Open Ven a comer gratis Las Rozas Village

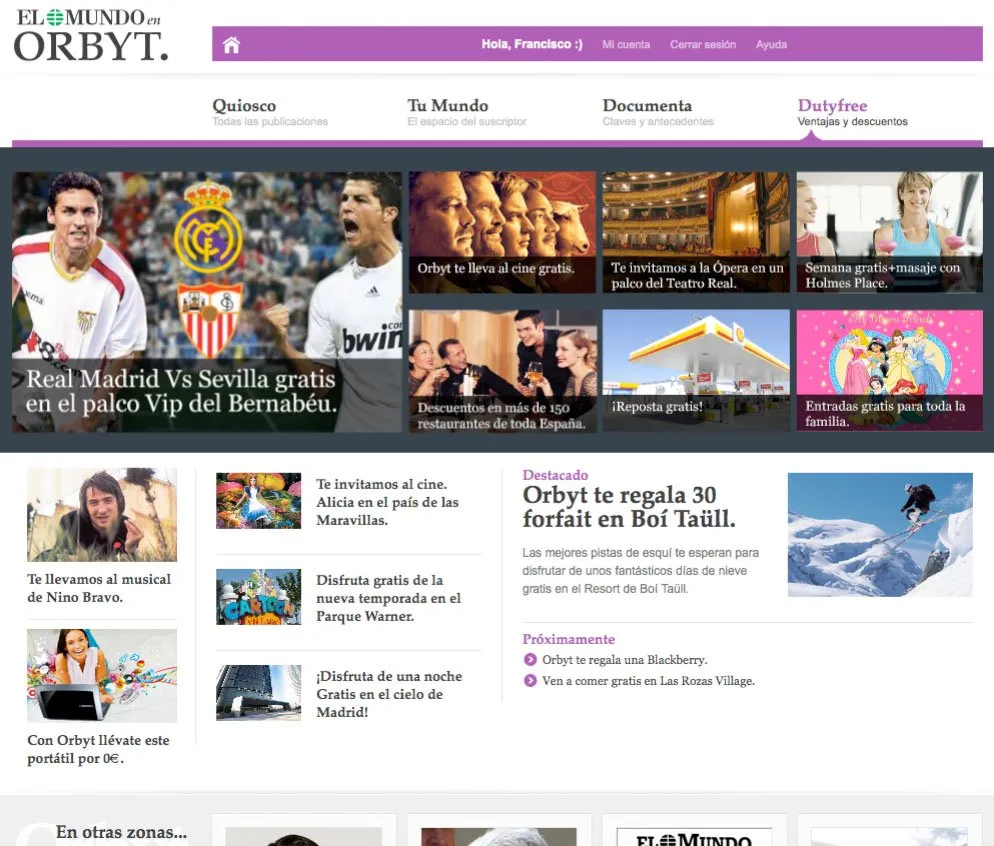pyautogui.click(x=649, y=681)
